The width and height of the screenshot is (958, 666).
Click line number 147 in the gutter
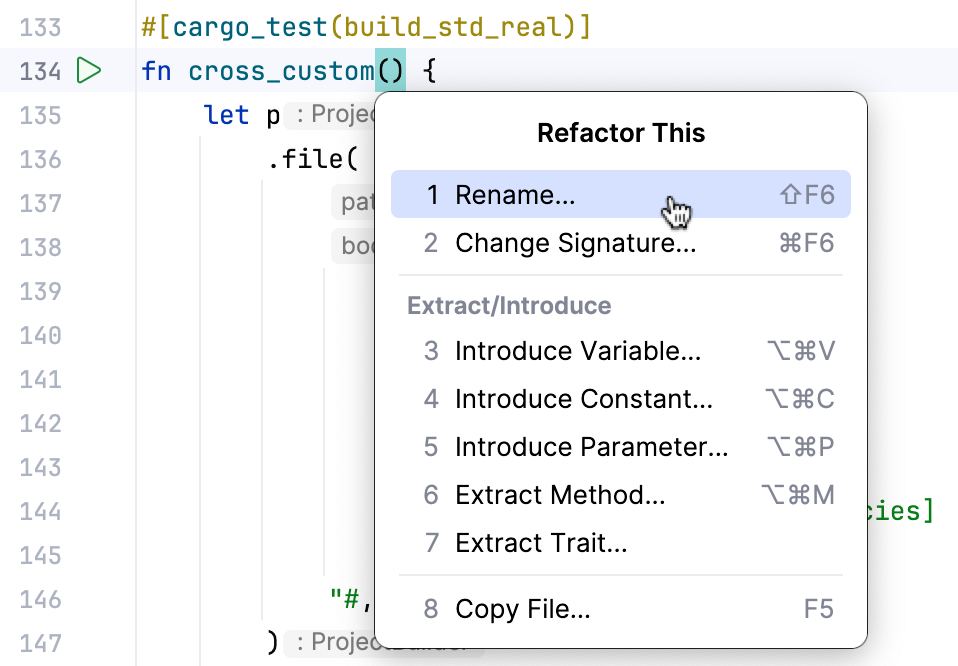pos(42,643)
